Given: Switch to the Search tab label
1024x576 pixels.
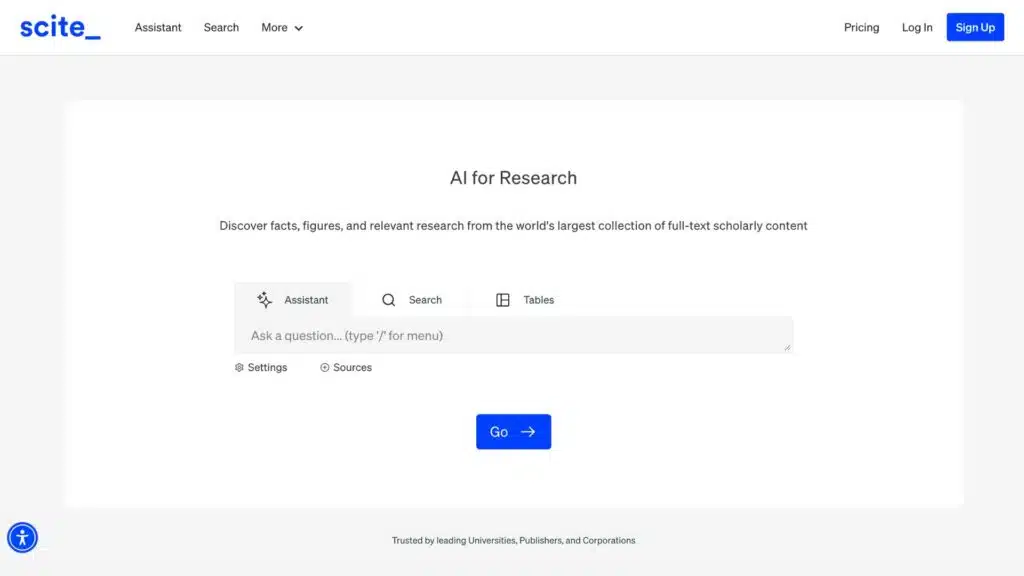Looking at the screenshot, I should coord(425,300).
